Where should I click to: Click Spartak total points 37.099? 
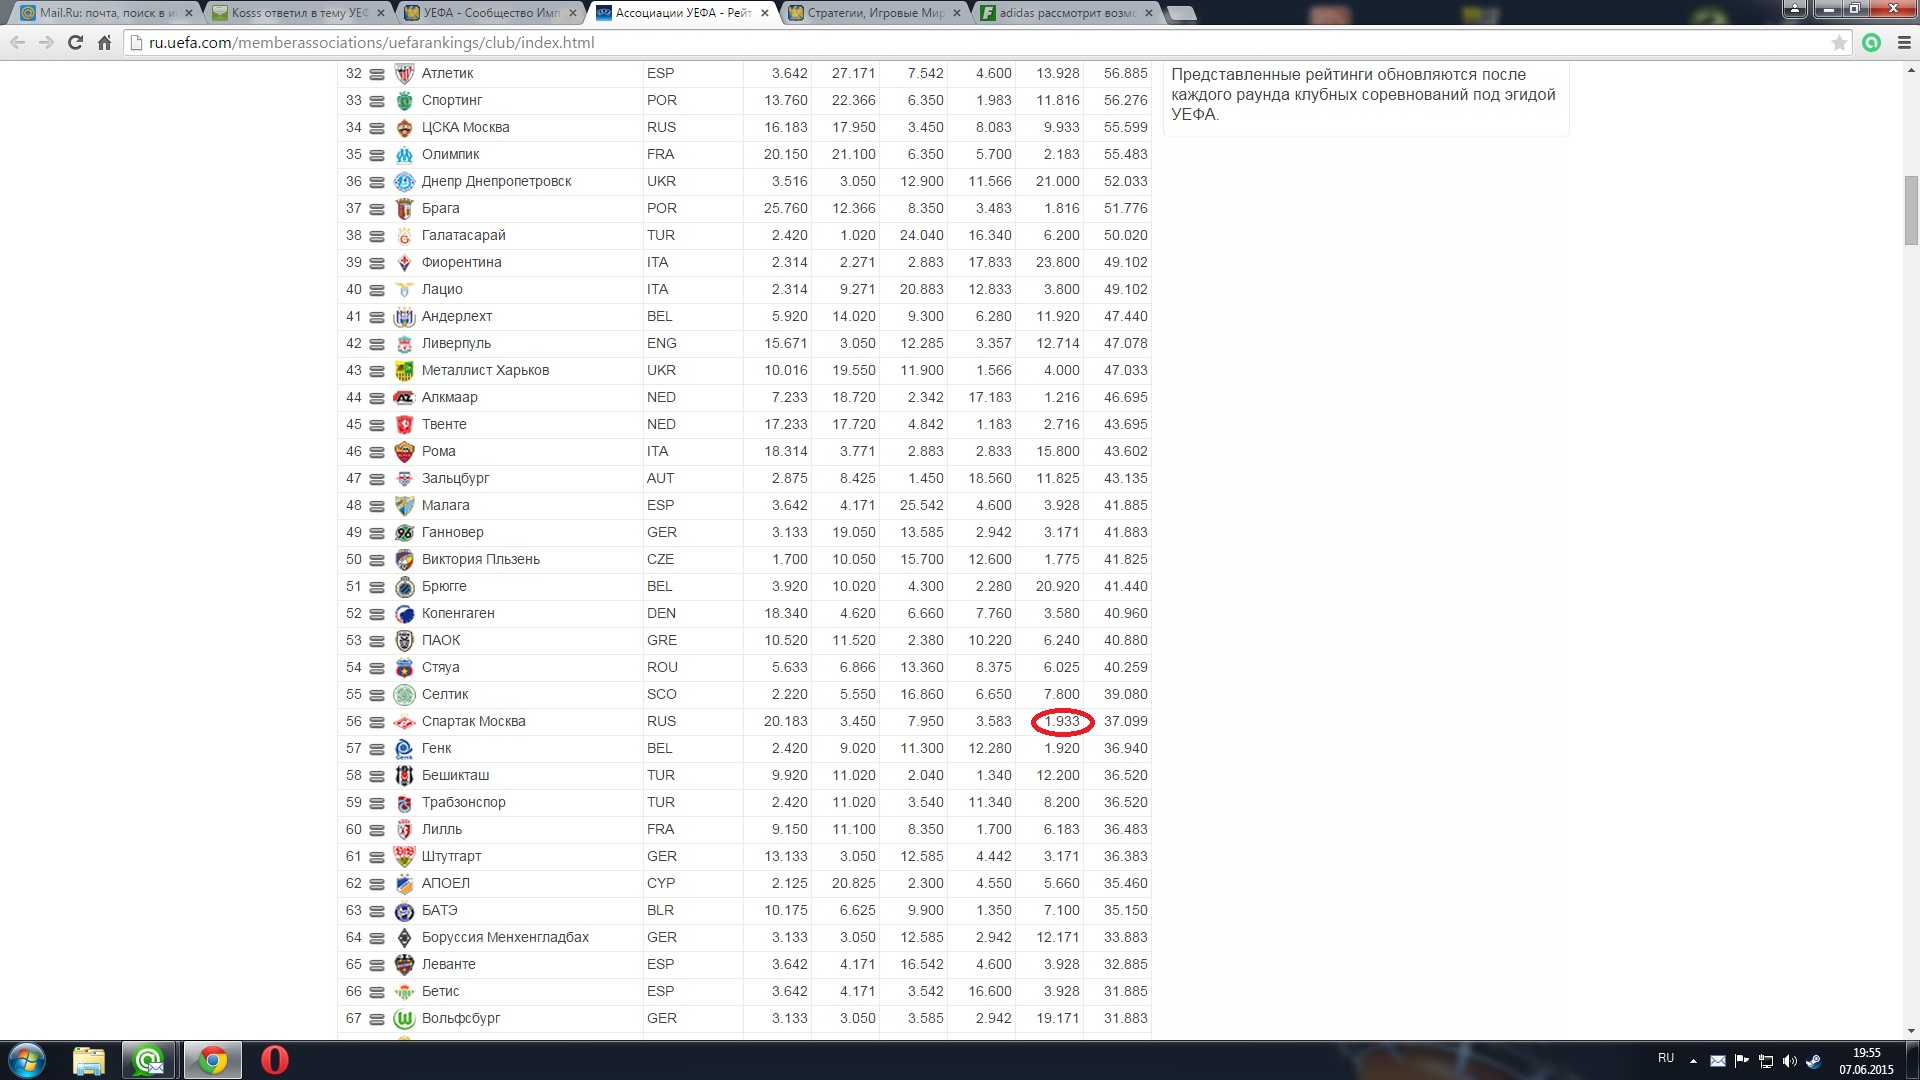coord(1125,722)
